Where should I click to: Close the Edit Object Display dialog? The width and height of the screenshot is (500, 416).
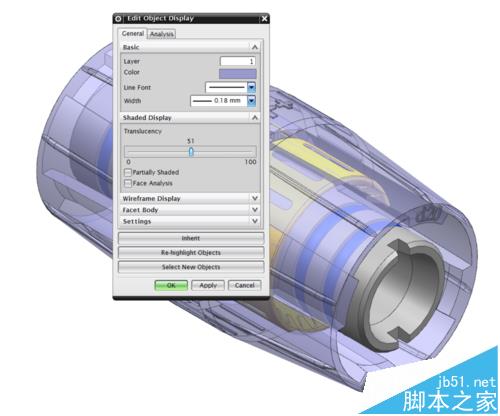264,19
